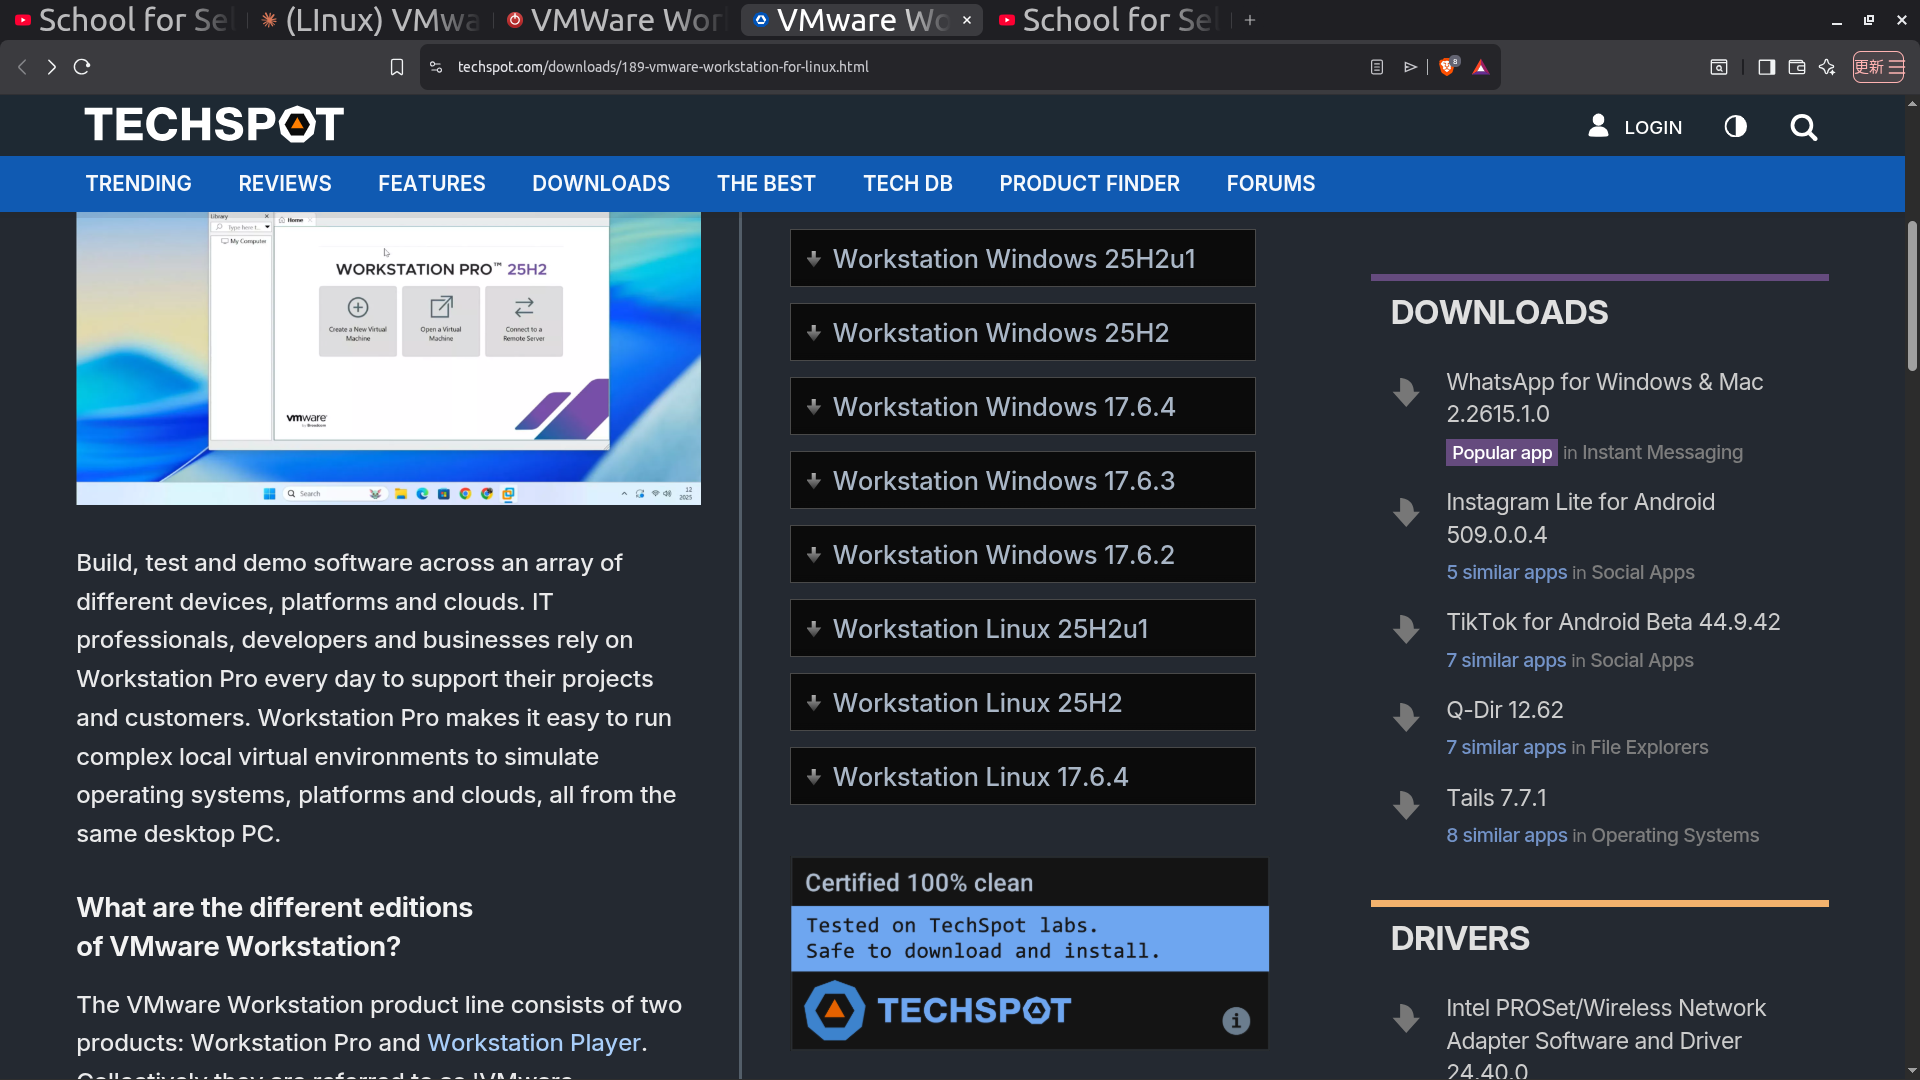Switch to the first School for Se tab

[x=122, y=20]
